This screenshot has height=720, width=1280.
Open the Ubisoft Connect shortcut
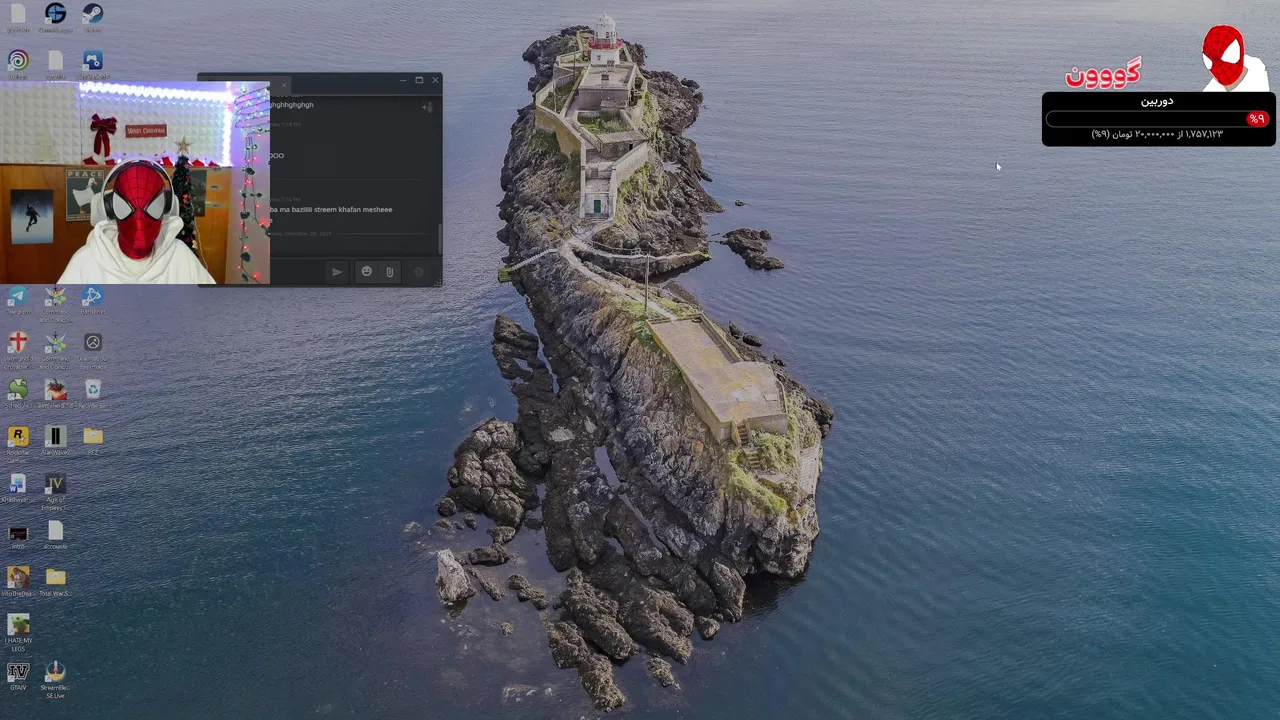click(18, 63)
